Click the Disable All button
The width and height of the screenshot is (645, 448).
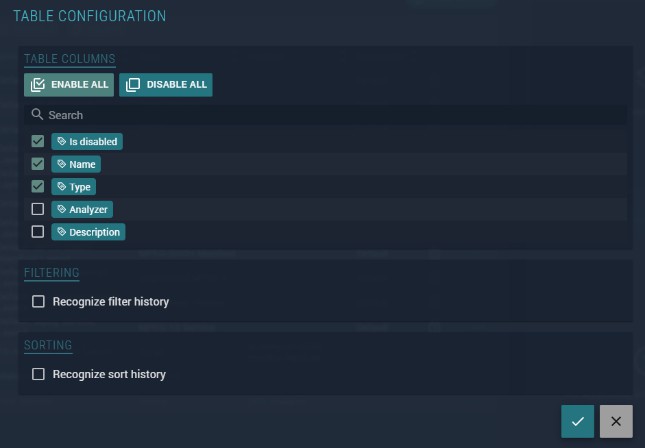pyautogui.click(x=166, y=85)
